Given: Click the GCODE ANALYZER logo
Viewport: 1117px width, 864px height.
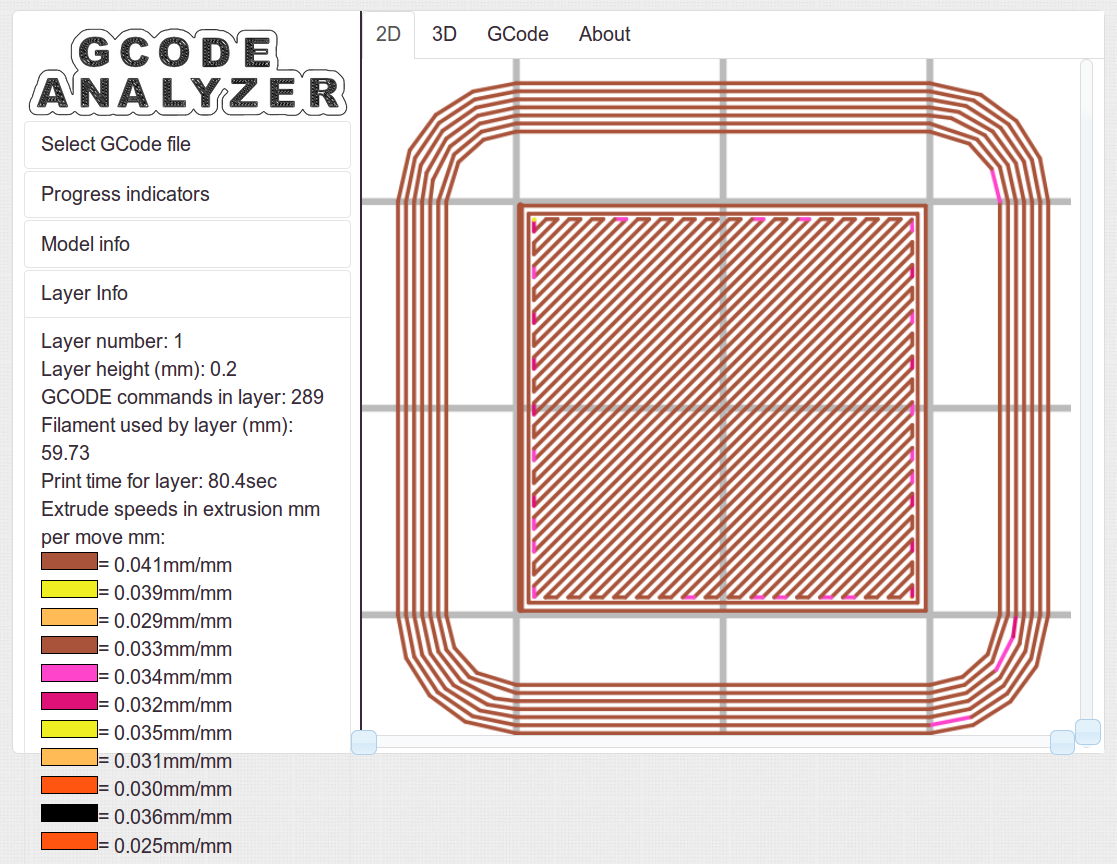Looking at the screenshot, I should point(188,72).
